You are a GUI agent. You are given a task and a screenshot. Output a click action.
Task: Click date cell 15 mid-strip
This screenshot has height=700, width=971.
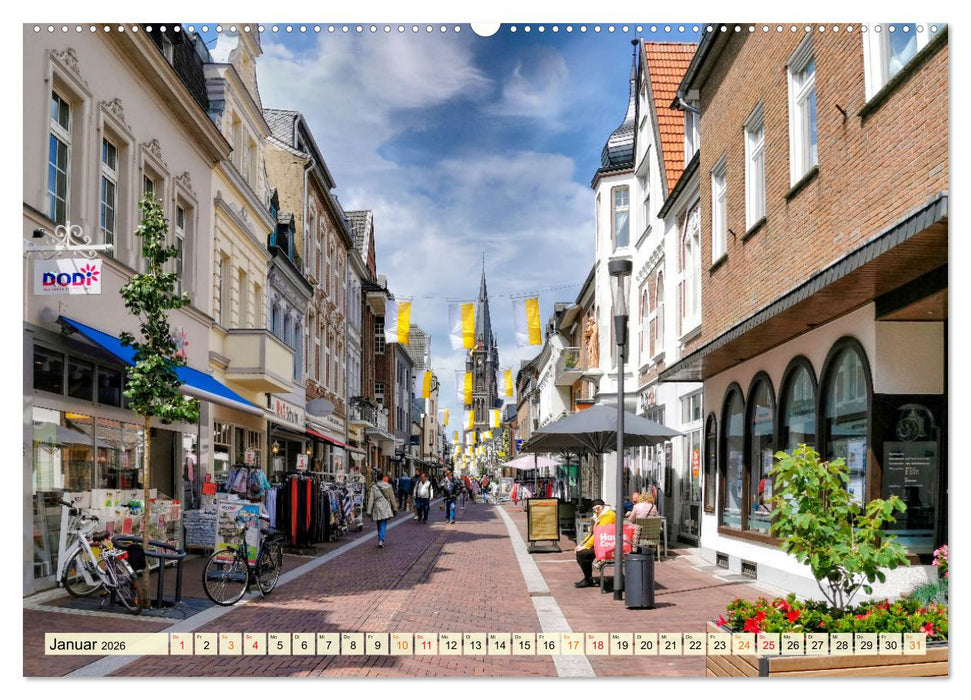523,646
